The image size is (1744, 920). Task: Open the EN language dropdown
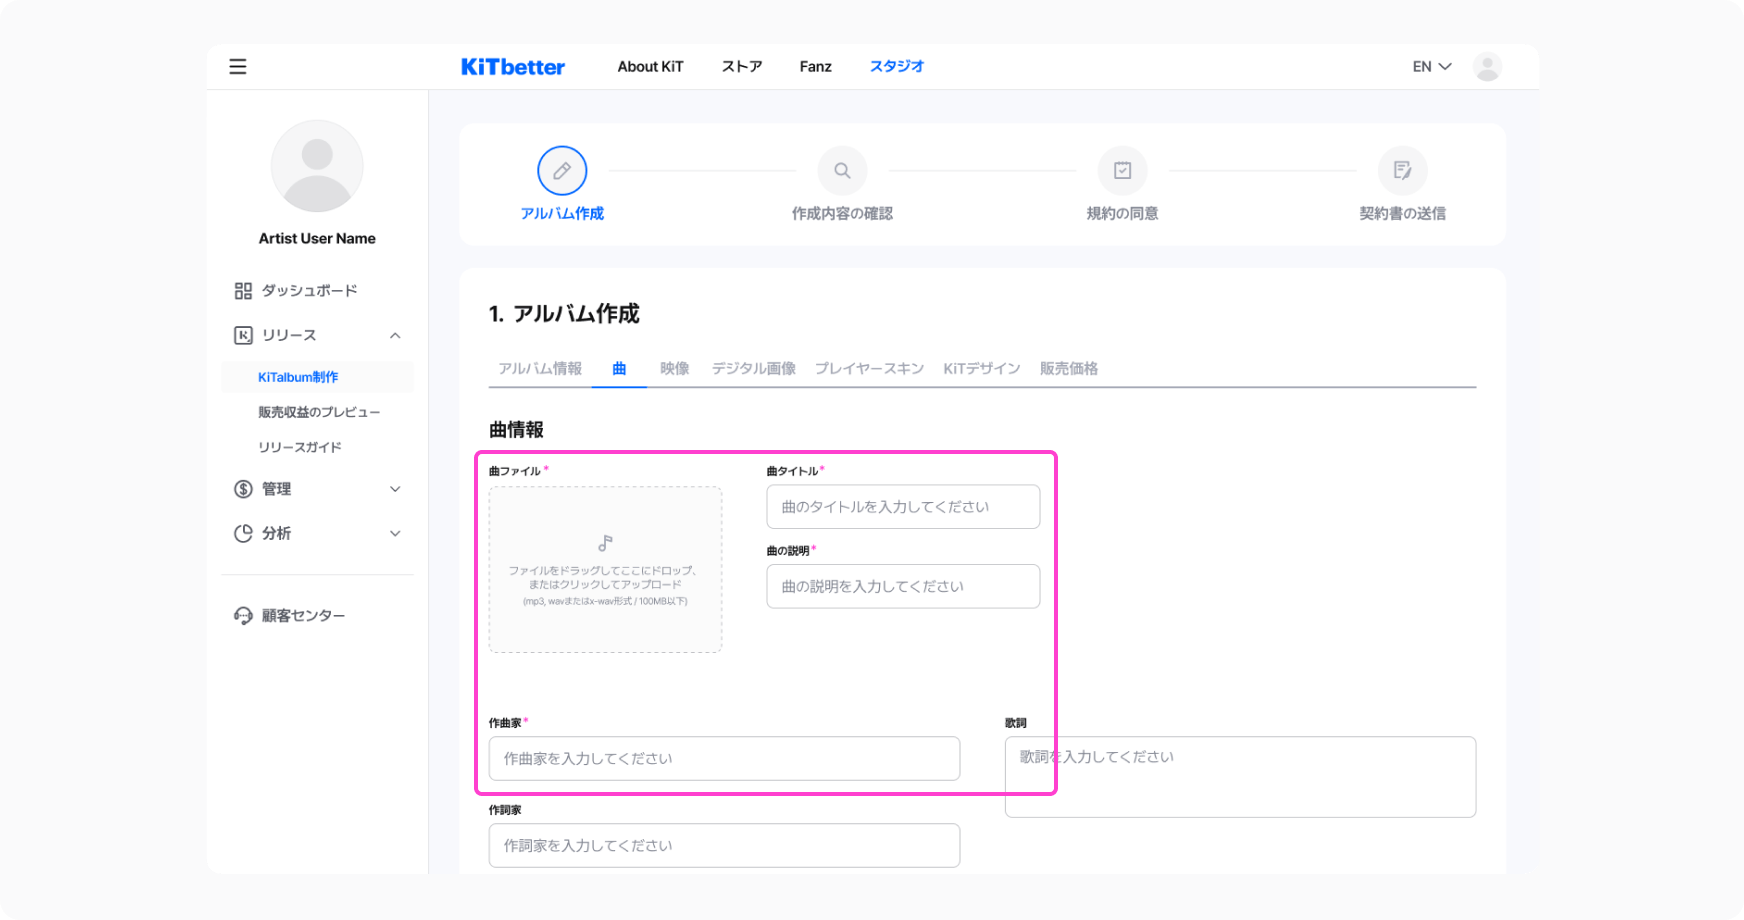point(1431,67)
